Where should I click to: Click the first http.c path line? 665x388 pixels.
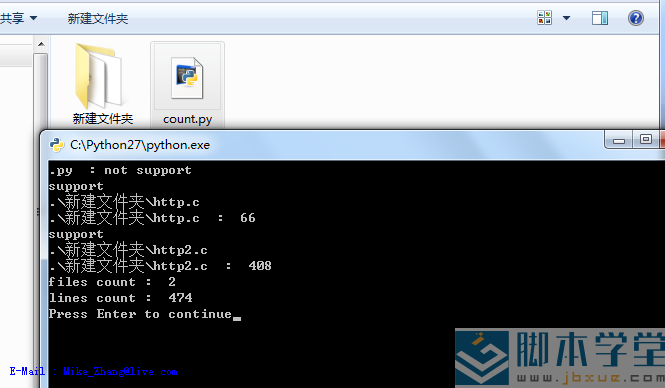click(124, 202)
